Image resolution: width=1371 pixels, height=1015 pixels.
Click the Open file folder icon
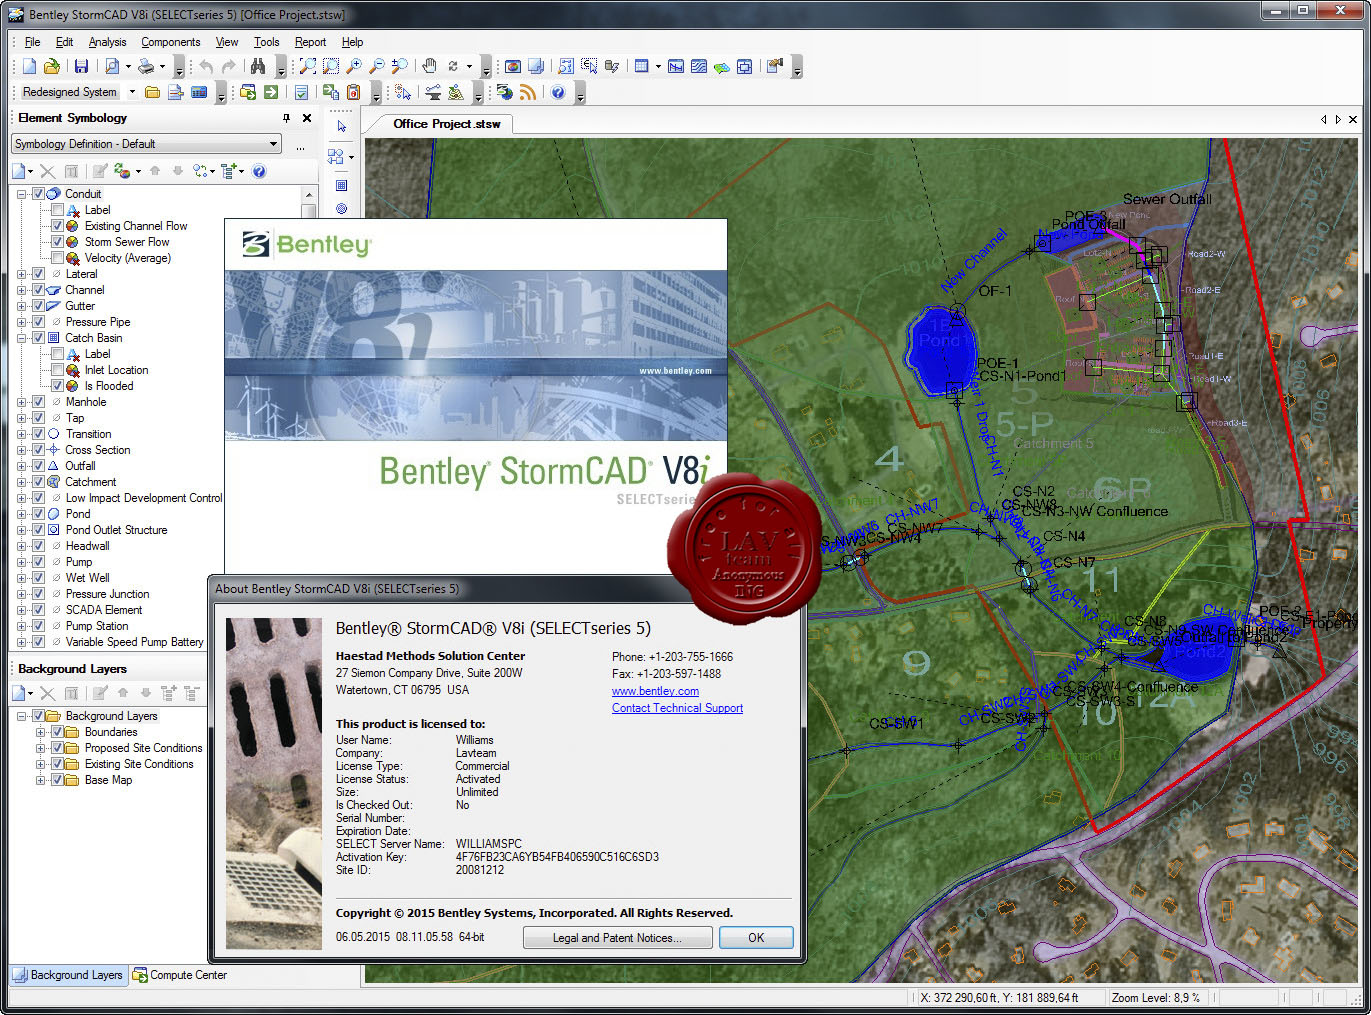point(52,67)
